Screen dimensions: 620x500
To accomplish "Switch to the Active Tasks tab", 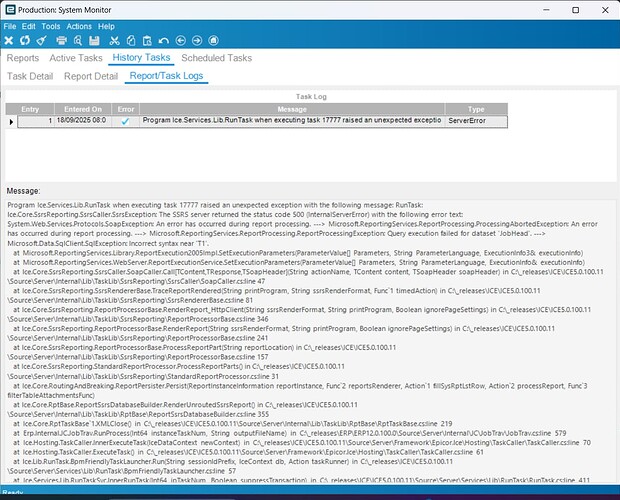I will pyautogui.click(x=76, y=58).
